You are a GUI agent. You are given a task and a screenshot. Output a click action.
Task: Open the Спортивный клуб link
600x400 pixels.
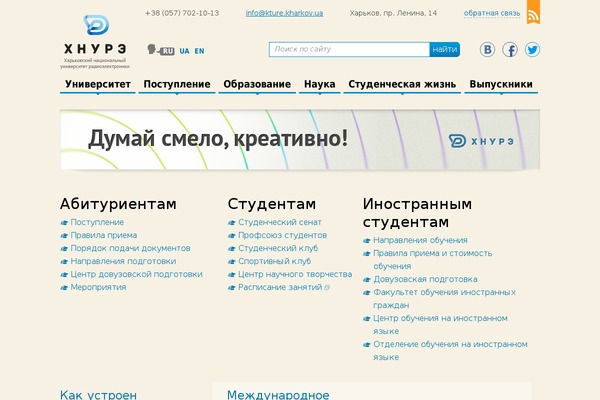274,261
